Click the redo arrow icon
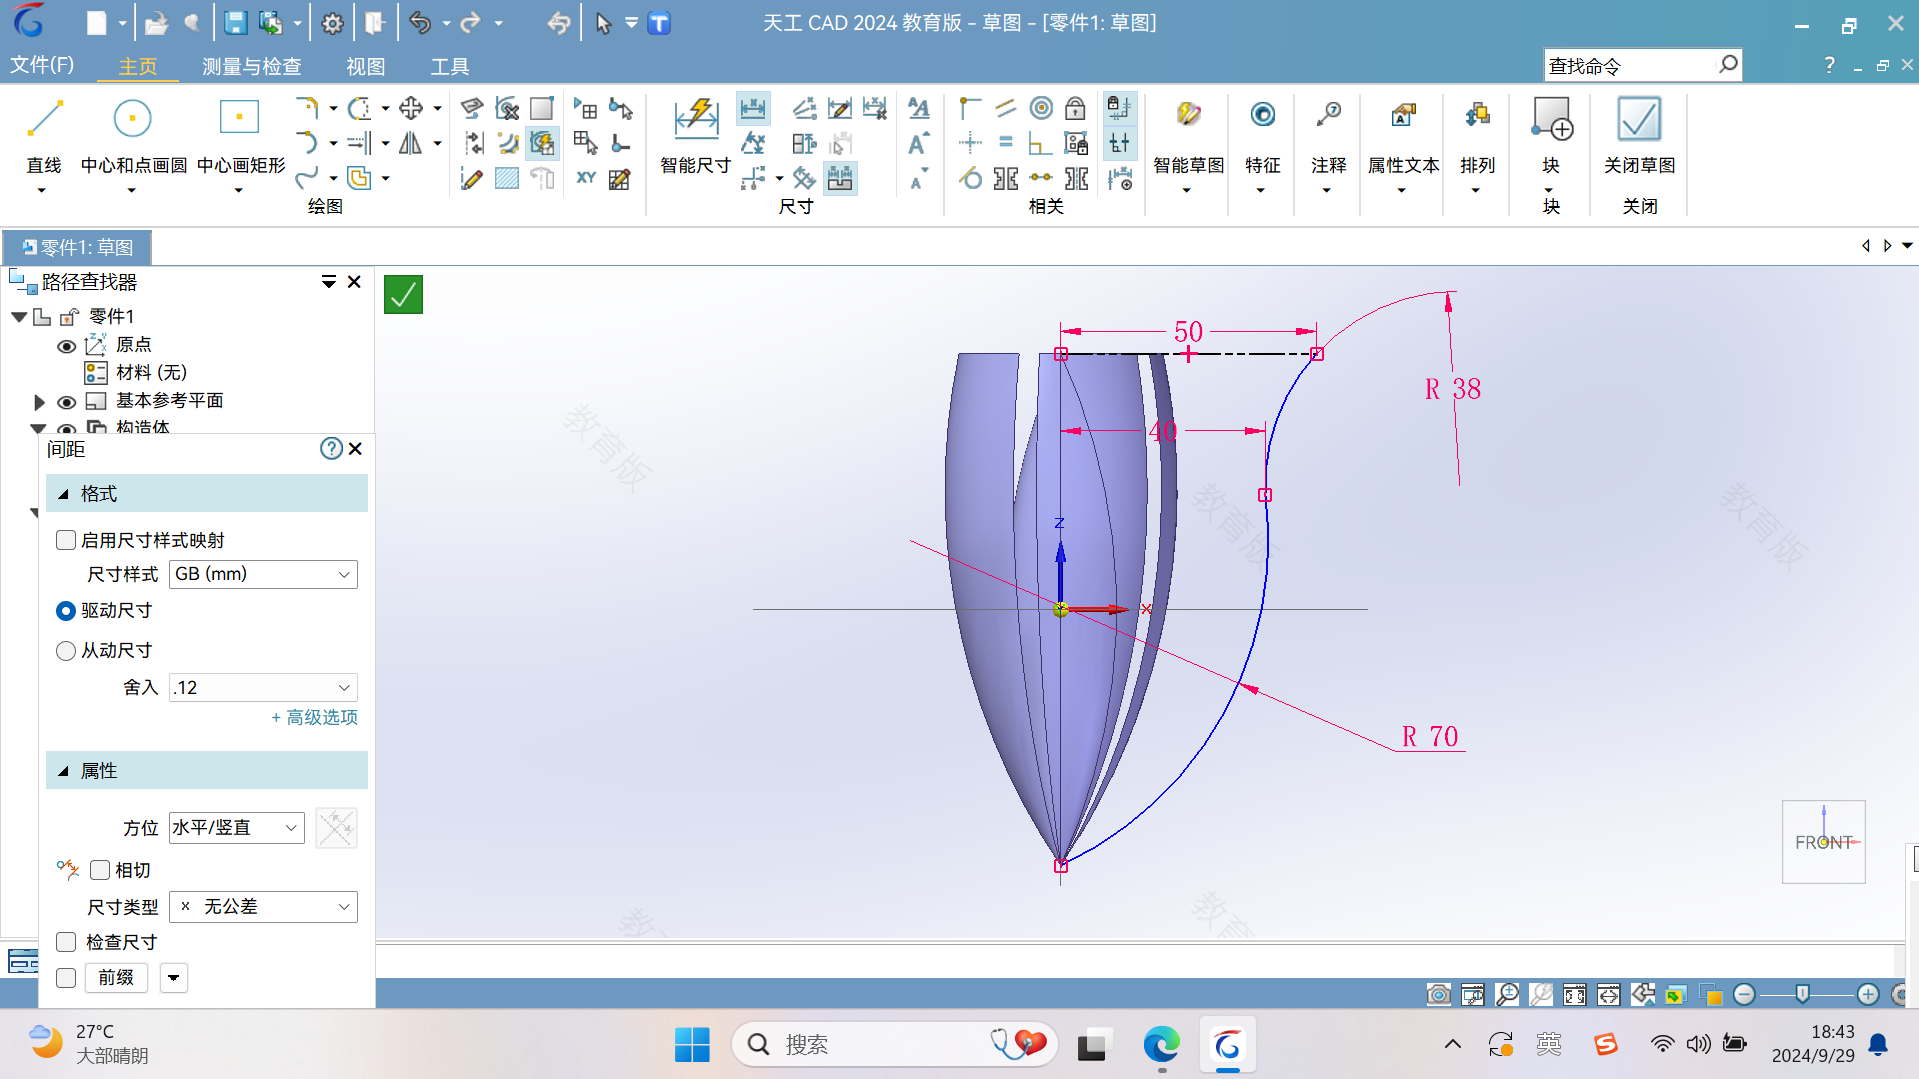Screen dimensions: 1919x1079 pyautogui.click(x=470, y=23)
